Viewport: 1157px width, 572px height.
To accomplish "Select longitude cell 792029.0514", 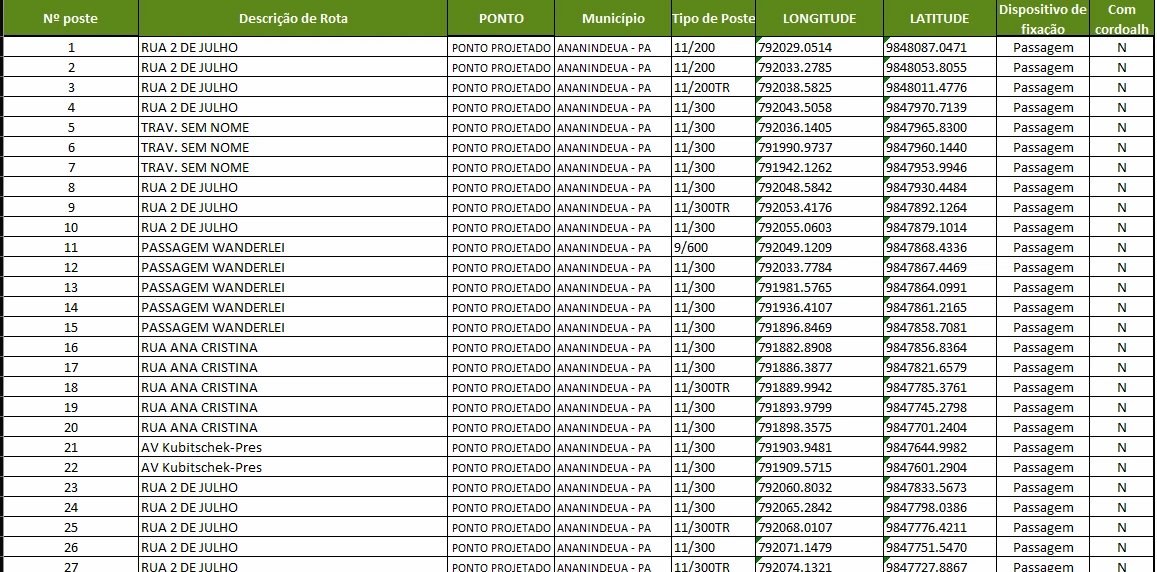I will tap(820, 47).
